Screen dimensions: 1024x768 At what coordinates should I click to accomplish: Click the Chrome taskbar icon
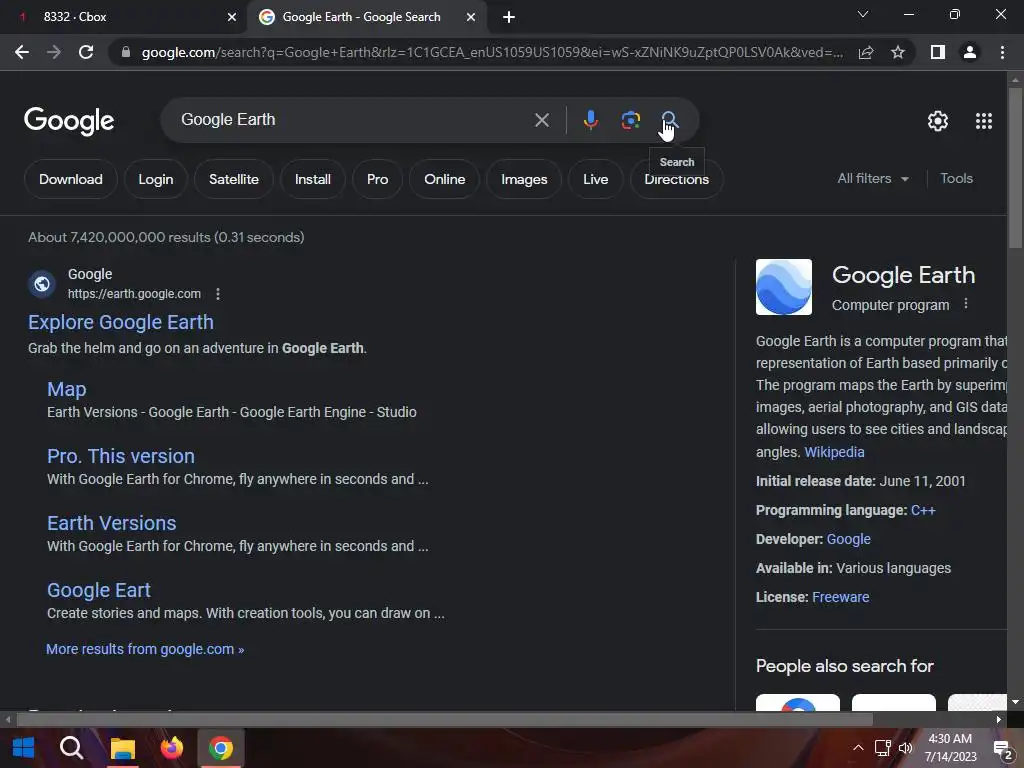(221, 748)
